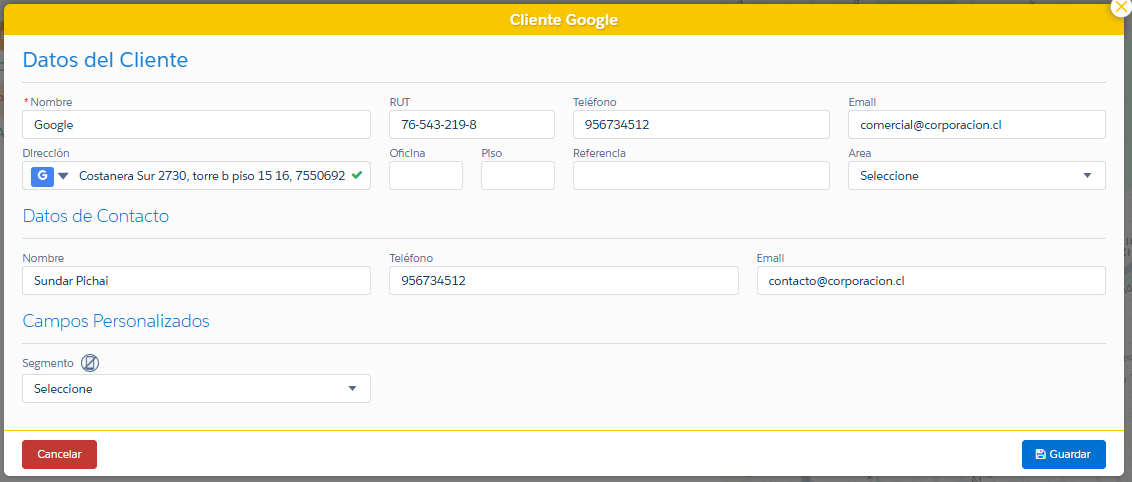Click the Campos Personalizados heading
This screenshot has width=1132, height=482.
coord(116,320)
